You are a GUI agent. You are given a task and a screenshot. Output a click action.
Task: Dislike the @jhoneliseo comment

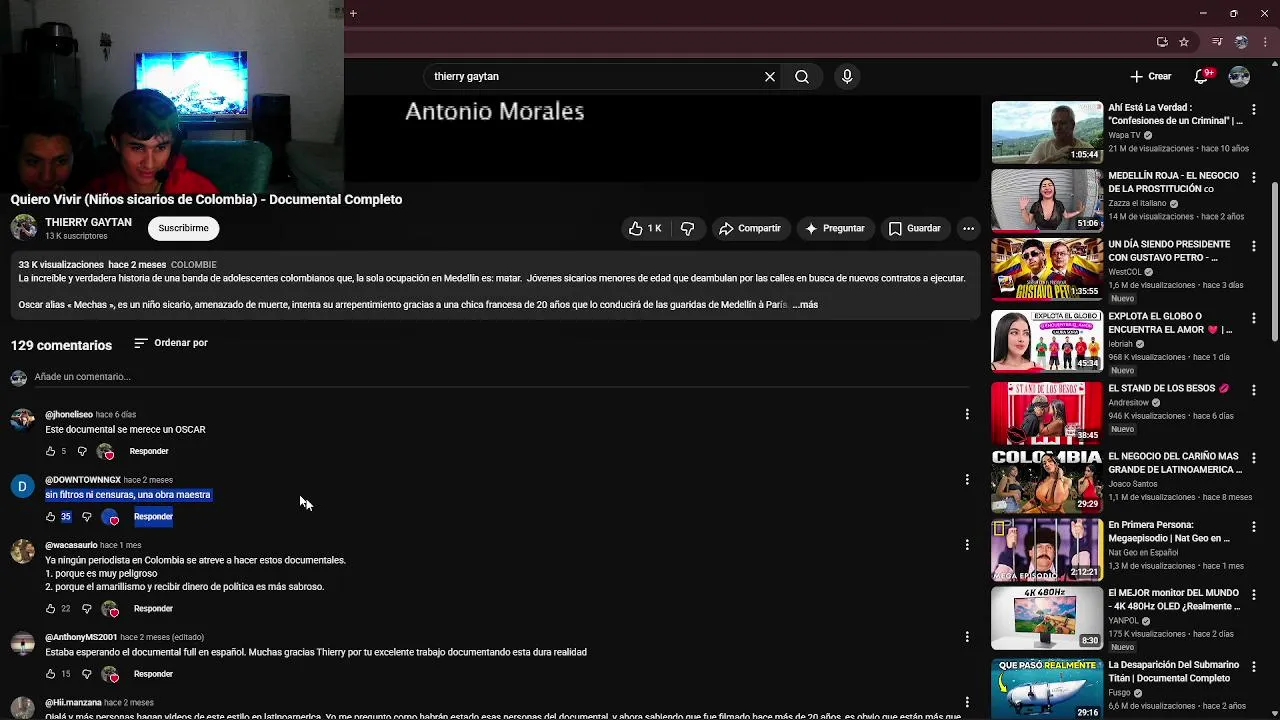(x=82, y=451)
